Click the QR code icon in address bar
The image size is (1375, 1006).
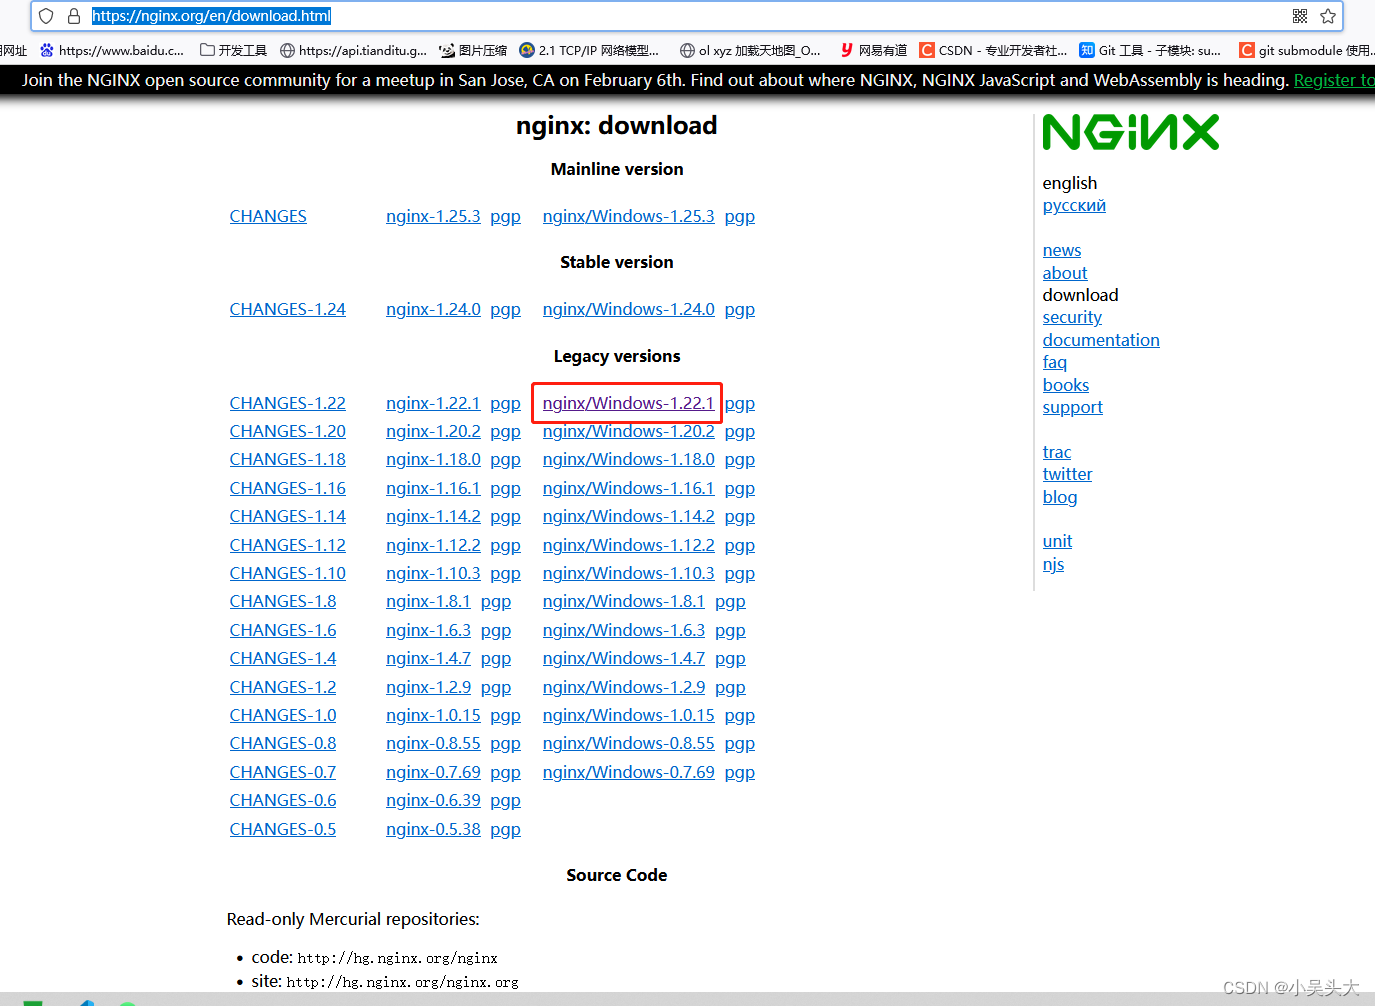click(x=1300, y=16)
